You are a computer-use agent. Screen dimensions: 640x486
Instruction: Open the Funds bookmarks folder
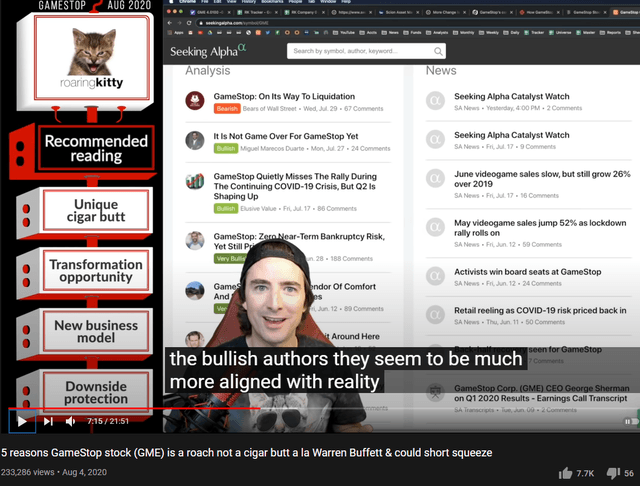tap(413, 33)
